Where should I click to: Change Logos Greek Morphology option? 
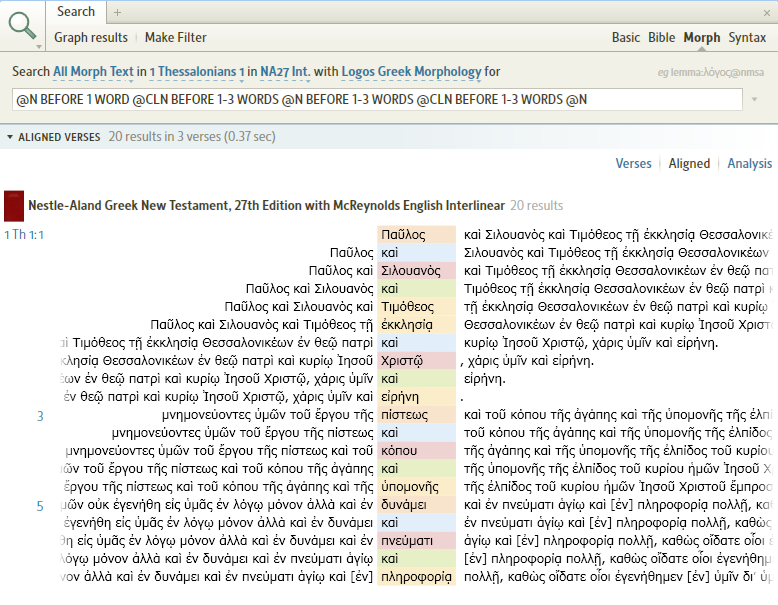[411, 71]
